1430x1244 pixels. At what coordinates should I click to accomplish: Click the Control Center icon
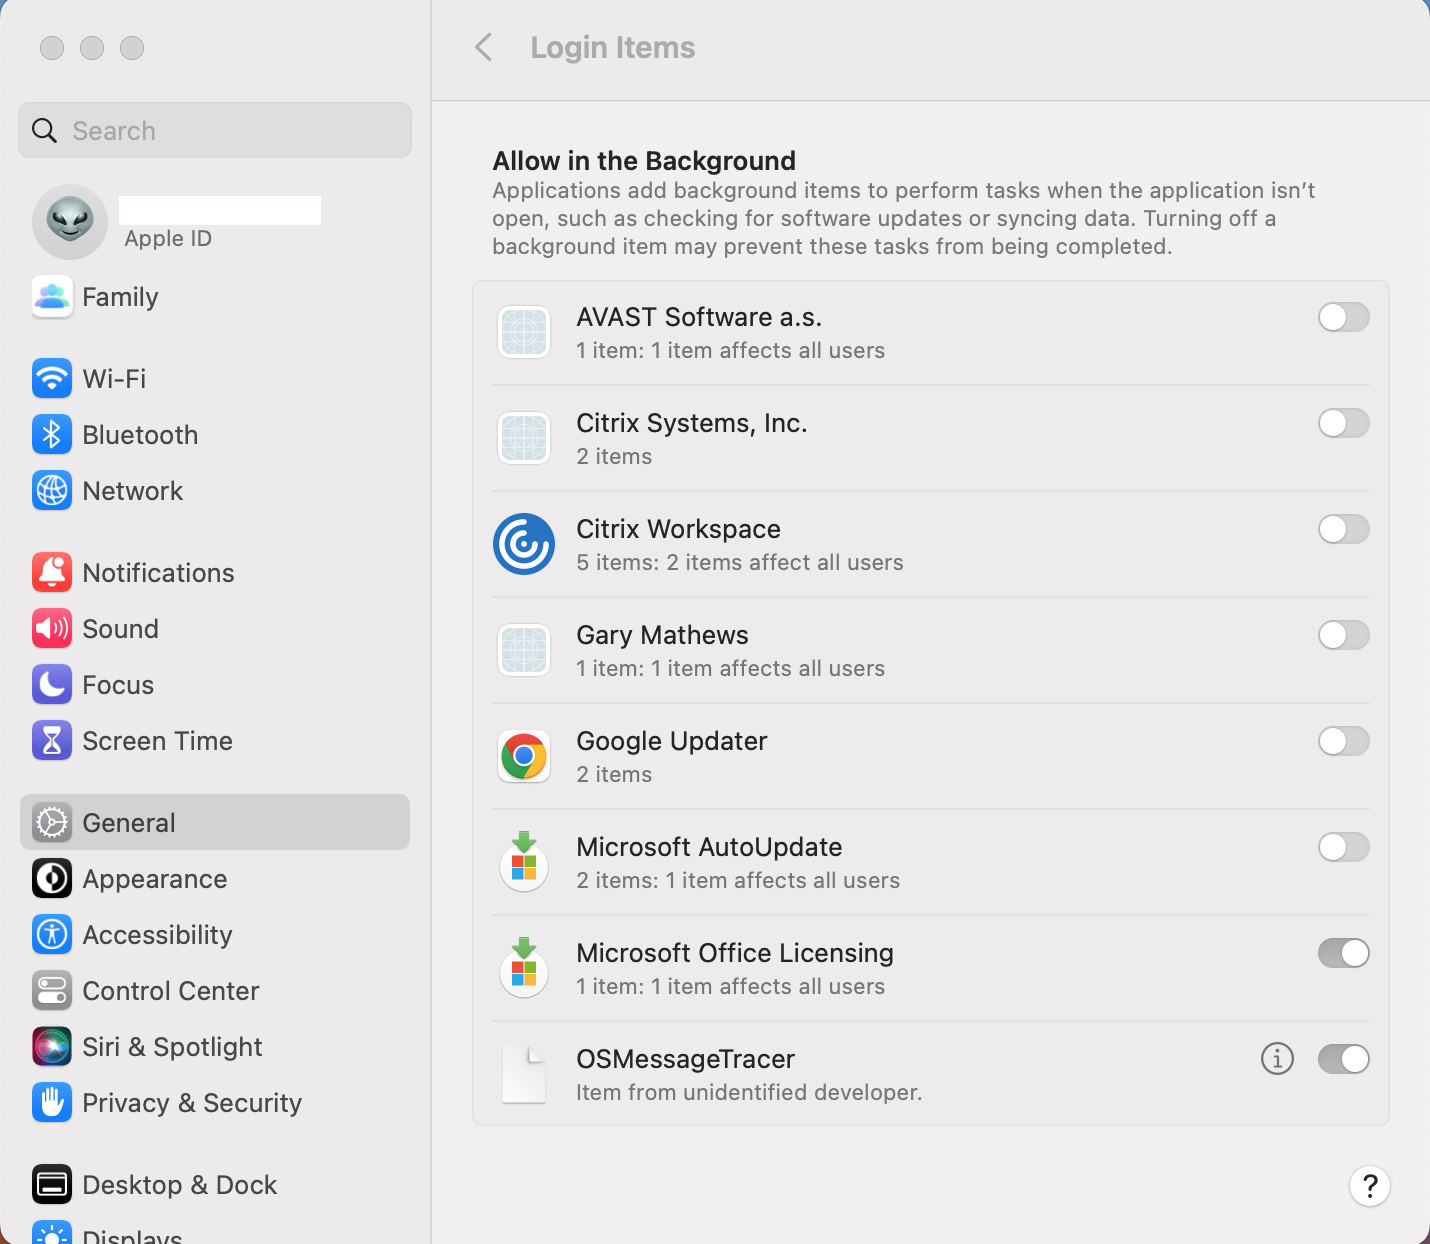pyautogui.click(x=52, y=991)
